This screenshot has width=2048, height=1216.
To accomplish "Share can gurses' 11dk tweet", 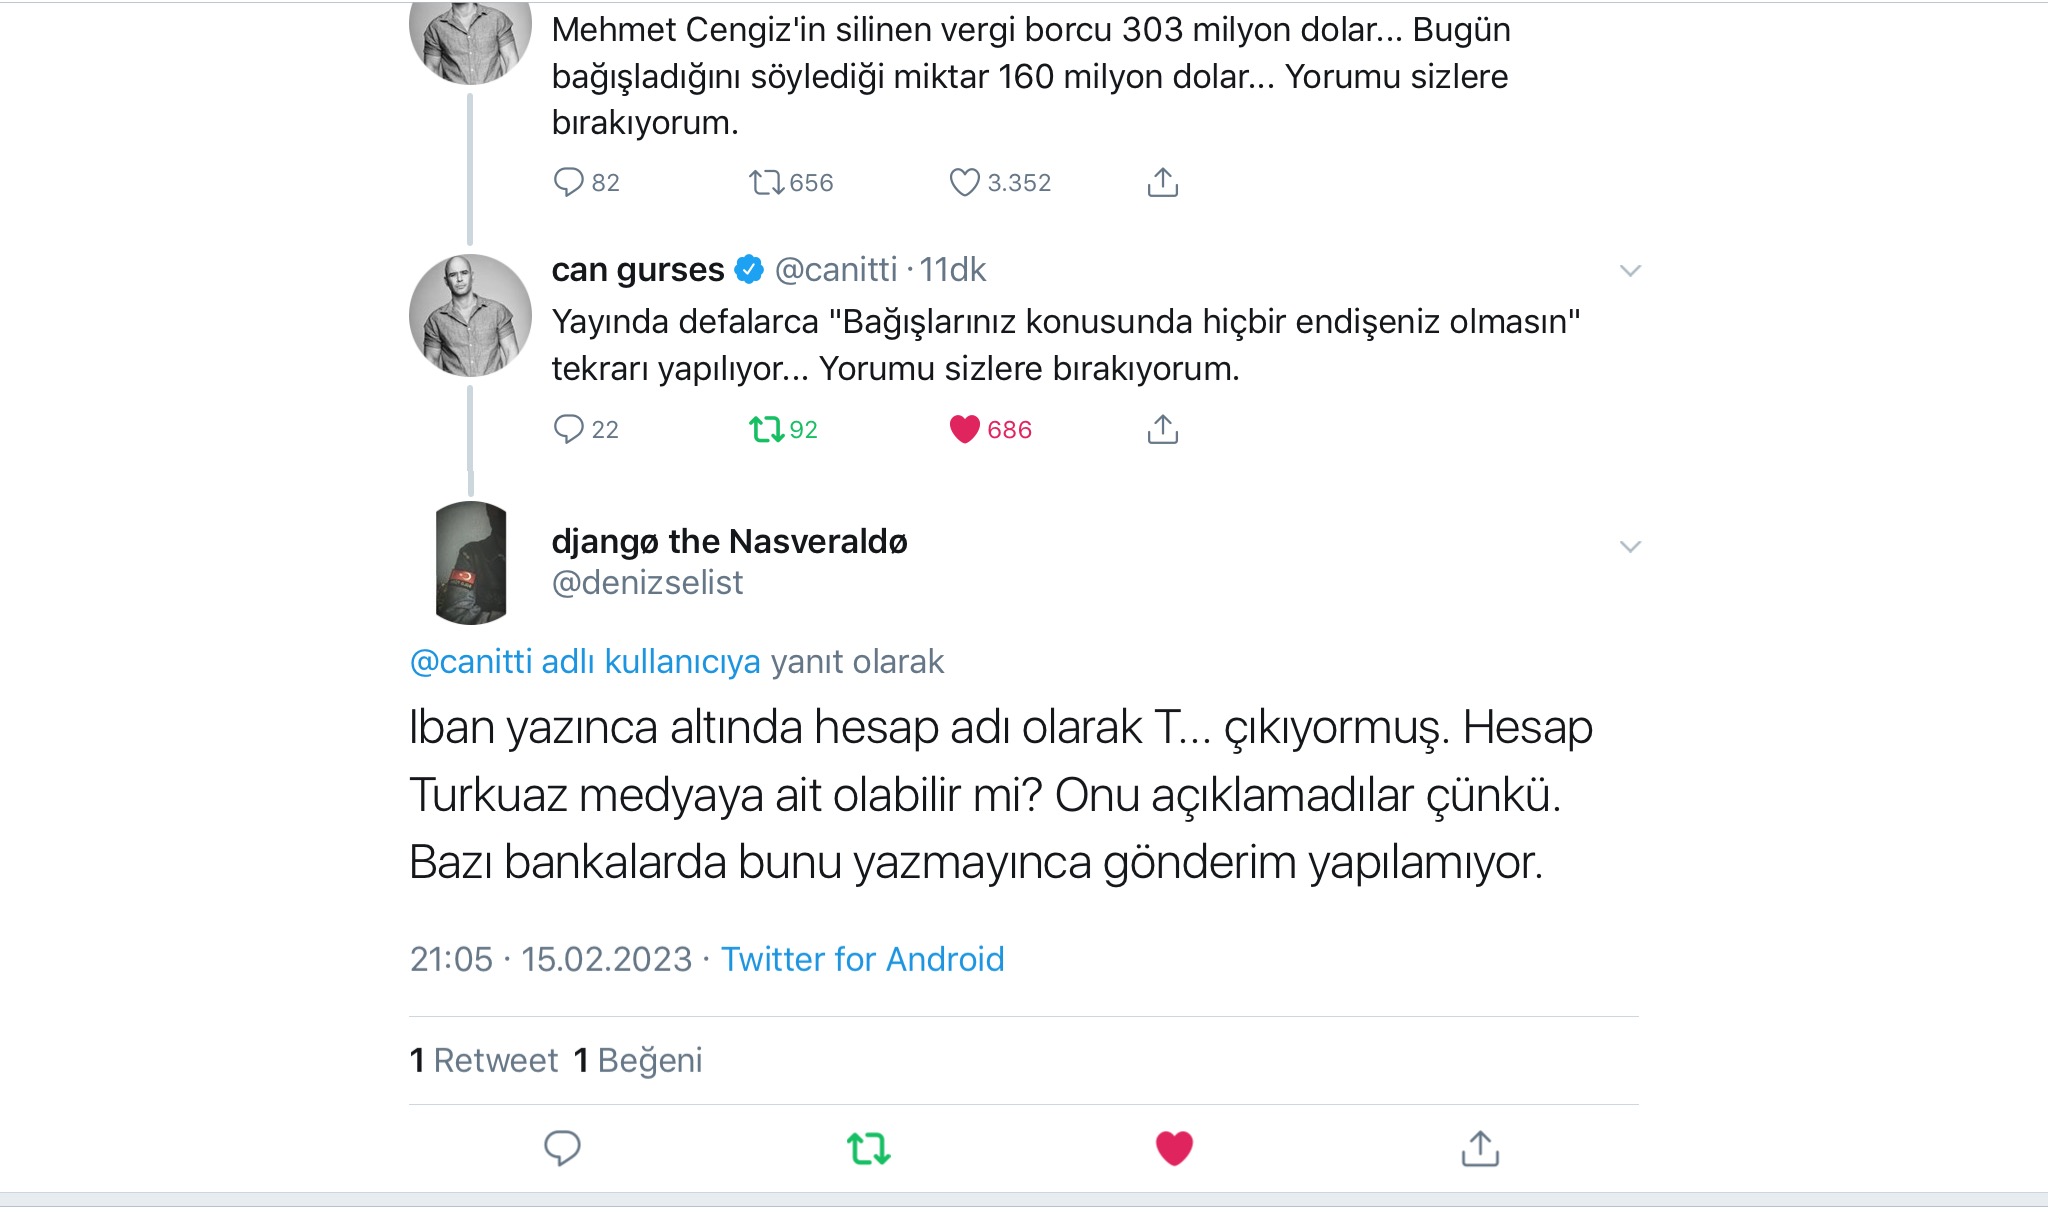I will 1162,429.
